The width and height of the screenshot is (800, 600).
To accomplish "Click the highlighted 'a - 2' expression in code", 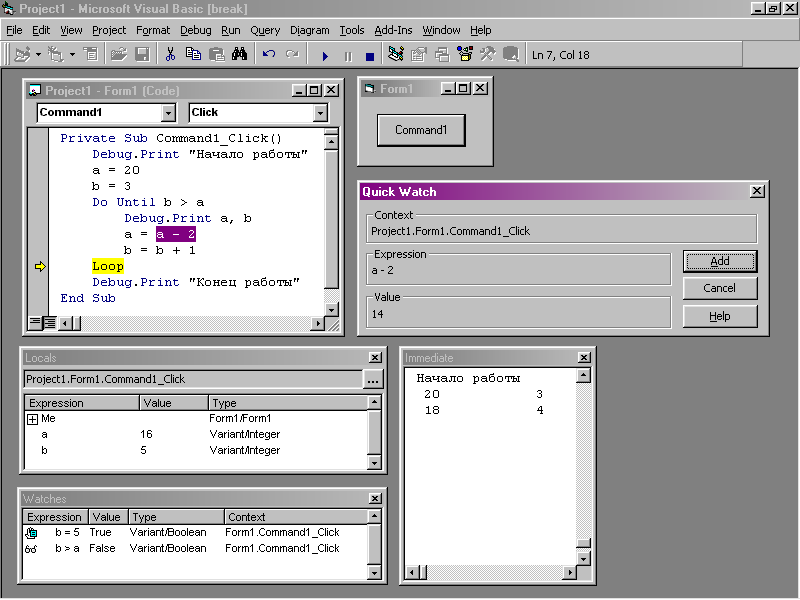I will 176,234.
